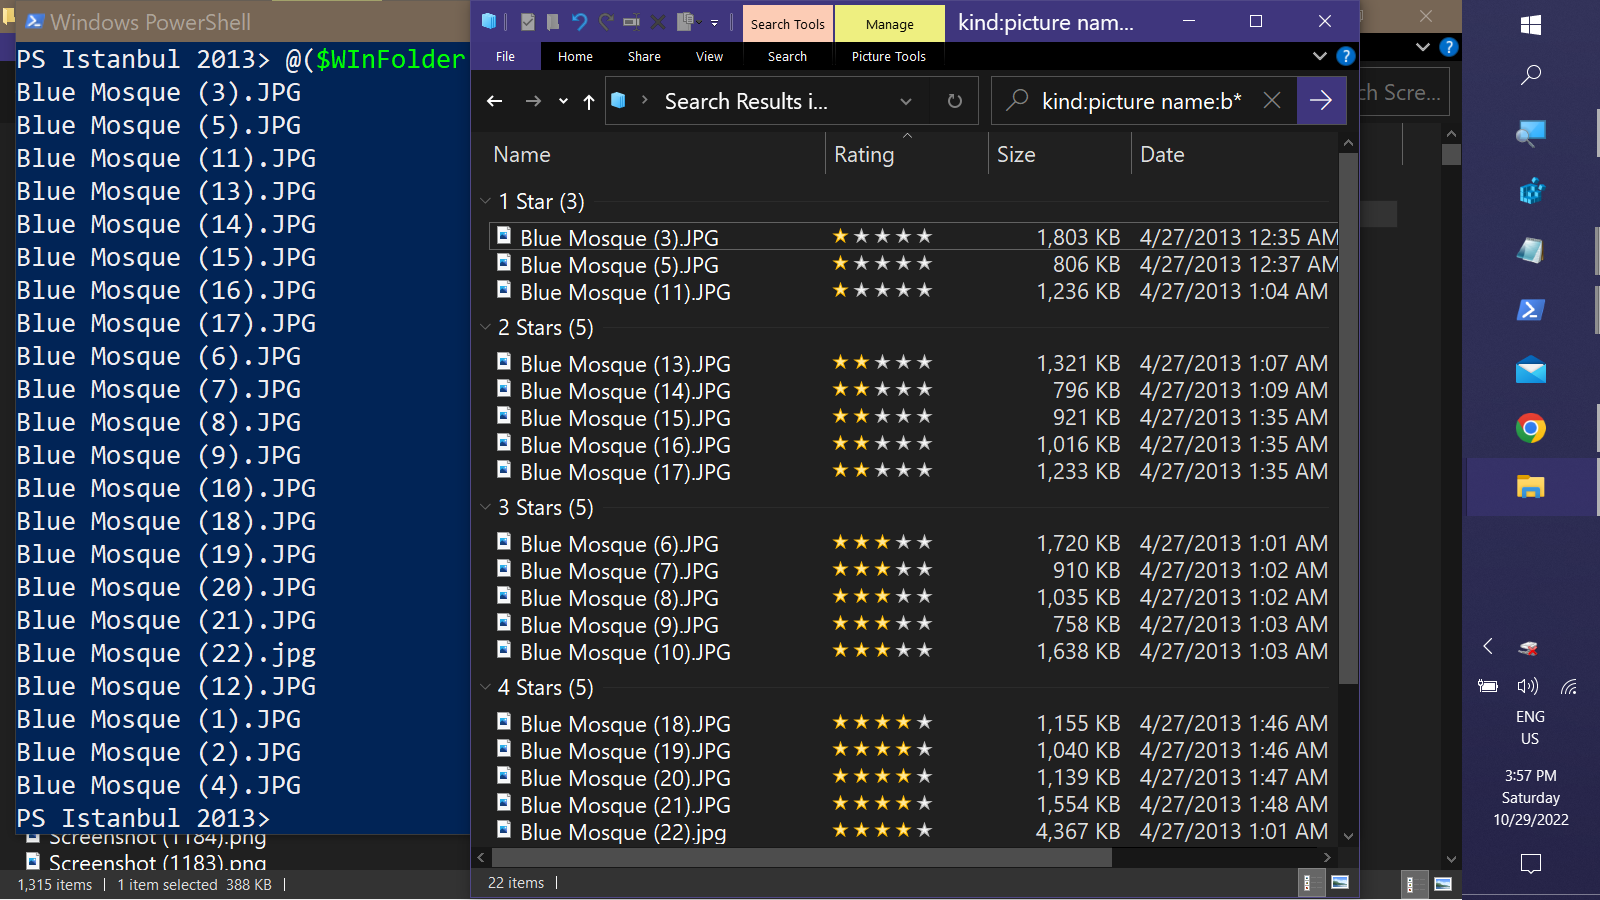Switch to the View ribbon tab
The height and width of the screenshot is (900, 1600).
[709, 57]
